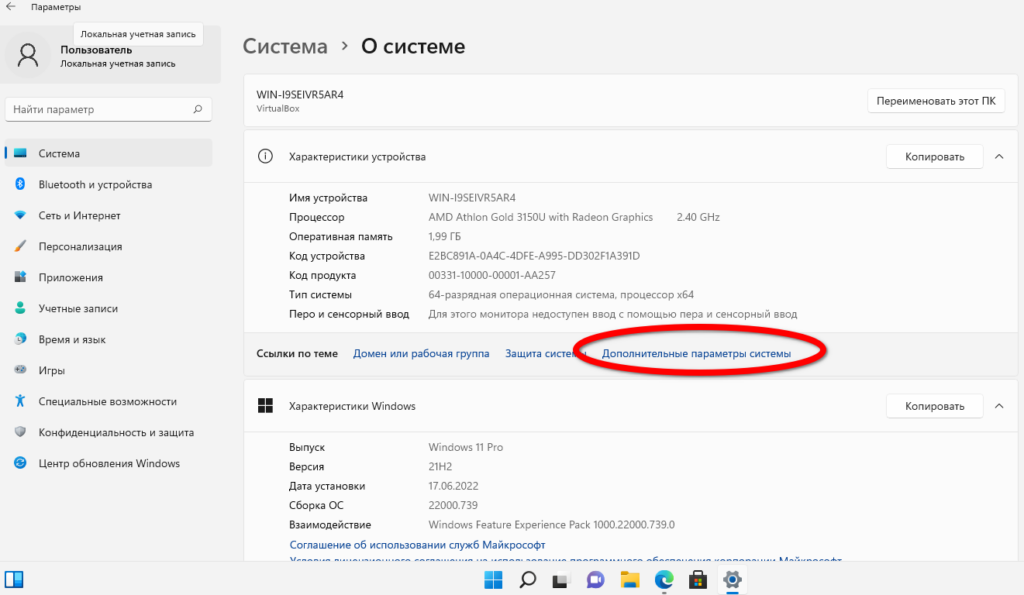Click the RAM value 1,99 ГБ

click(445, 236)
